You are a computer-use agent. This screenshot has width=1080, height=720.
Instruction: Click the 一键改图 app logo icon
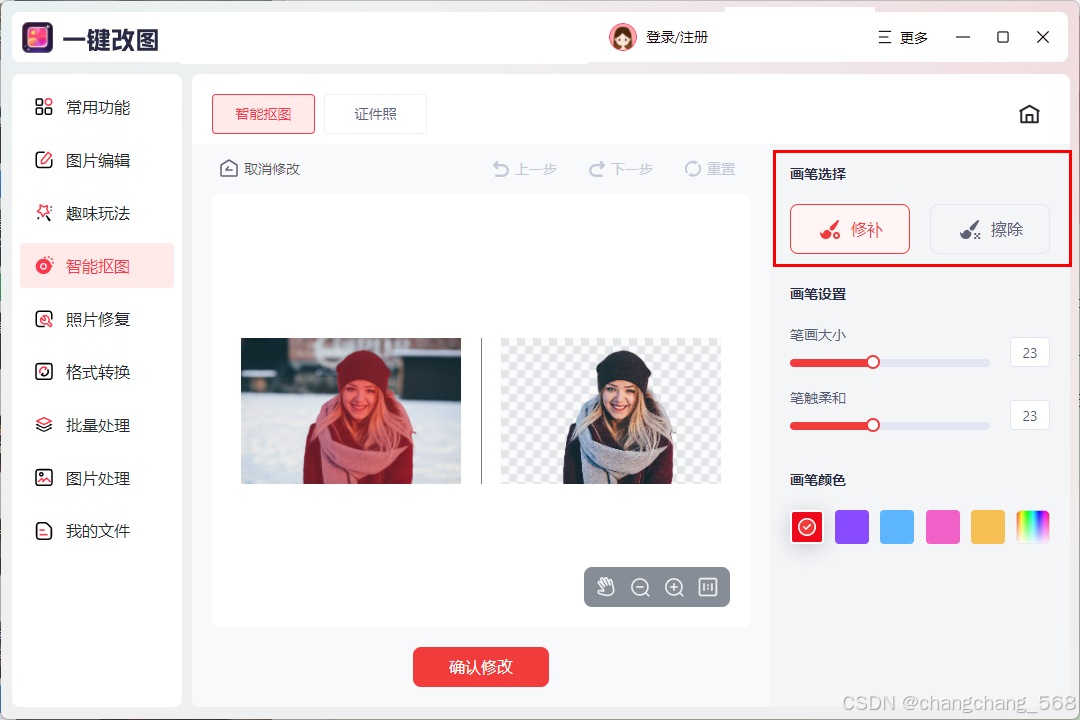click(37, 38)
